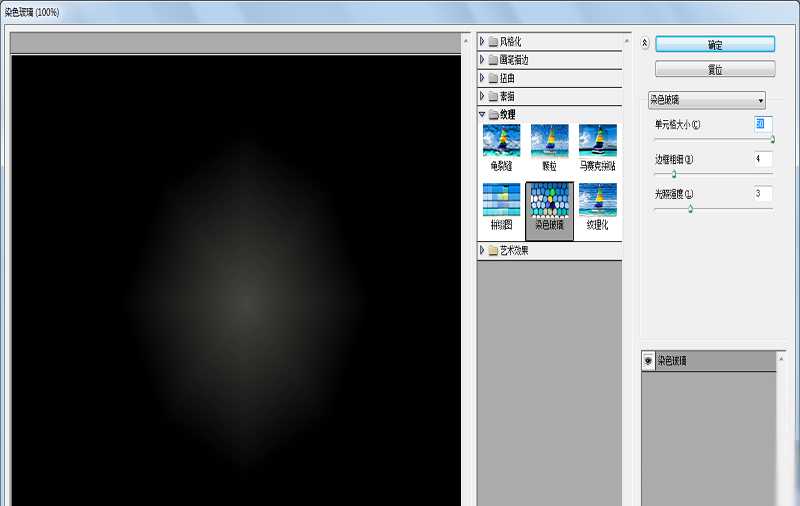Click the preview area scroll-up arrow
Viewport: 800px width, 506px height.
click(x=466, y=40)
